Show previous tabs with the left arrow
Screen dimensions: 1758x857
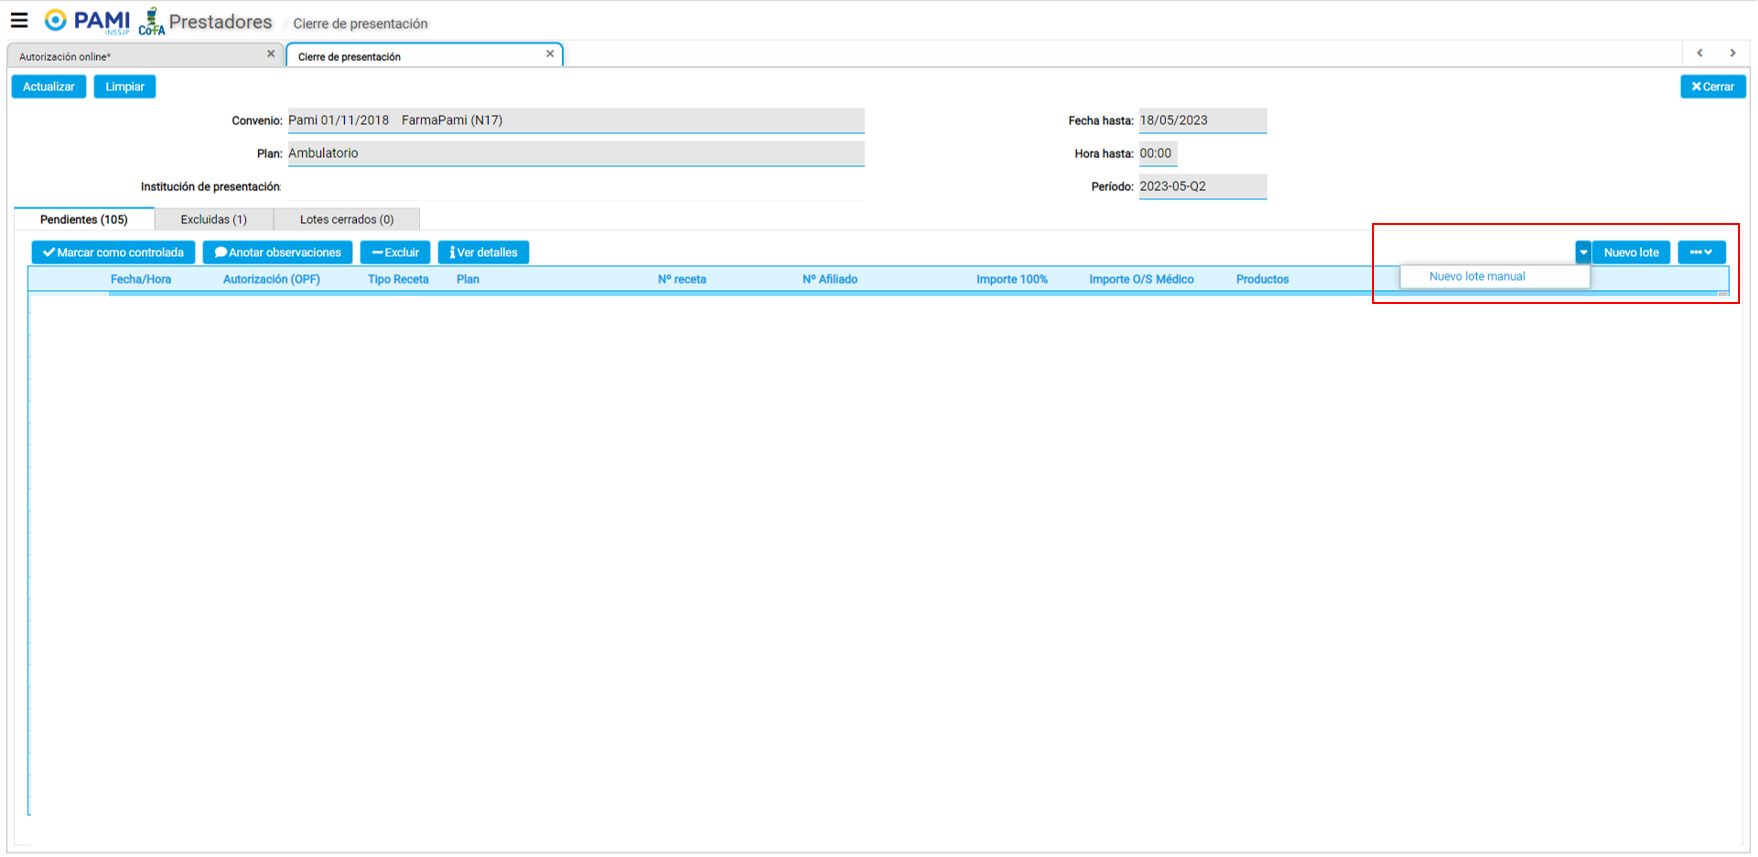(1700, 53)
